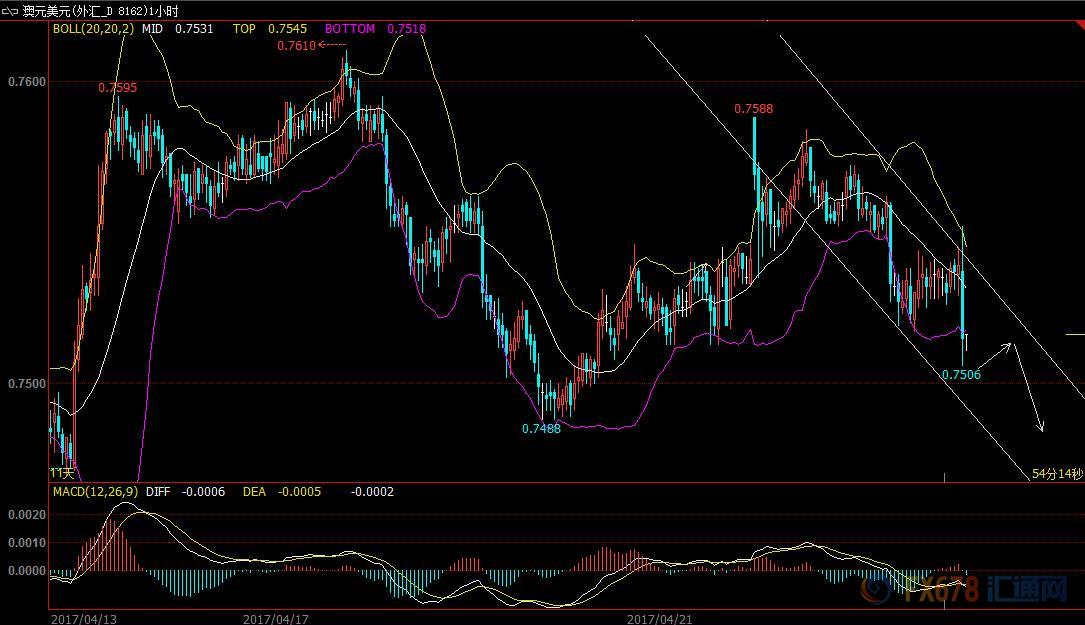Click the 54分14秒 countdown timer

(x=1057, y=472)
